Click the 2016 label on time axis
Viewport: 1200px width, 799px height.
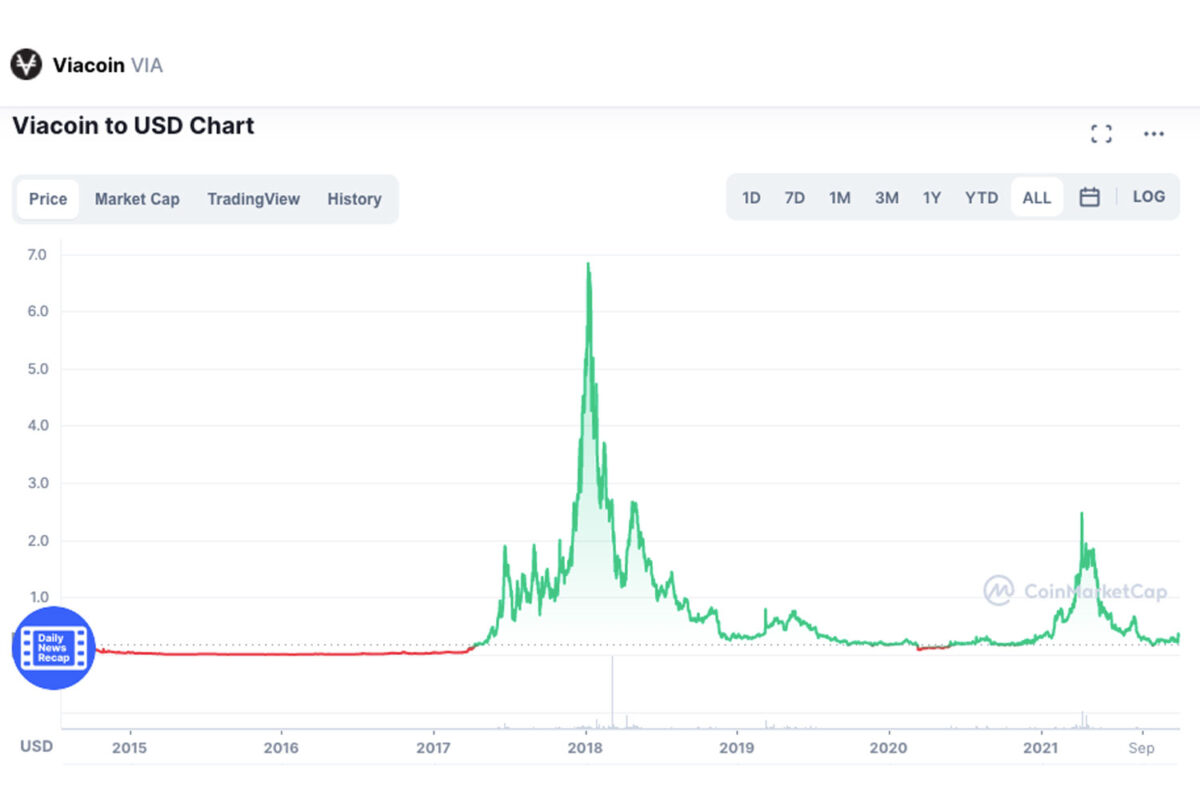pyautogui.click(x=281, y=747)
